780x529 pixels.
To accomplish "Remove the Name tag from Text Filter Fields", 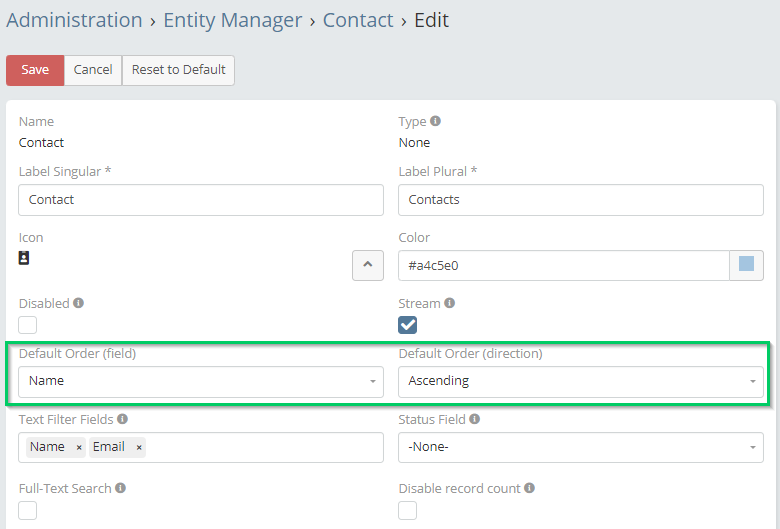I will tap(79, 447).
